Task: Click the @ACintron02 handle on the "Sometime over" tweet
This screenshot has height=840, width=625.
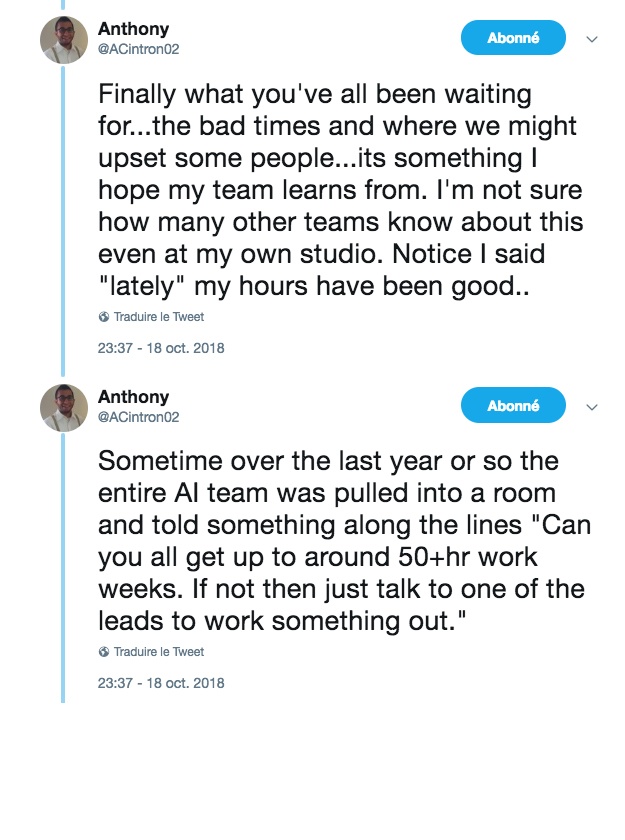Action: tap(138, 416)
